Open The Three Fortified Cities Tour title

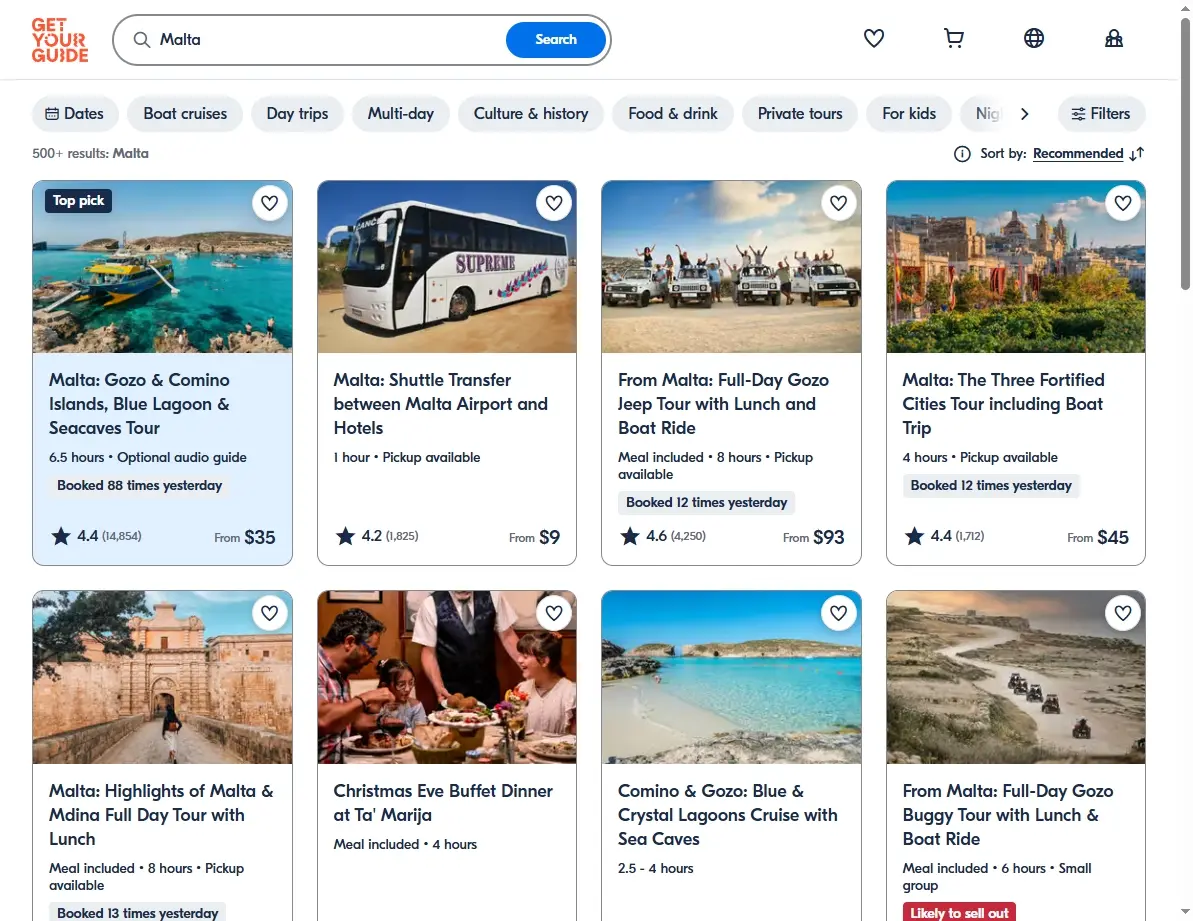point(1003,404)
